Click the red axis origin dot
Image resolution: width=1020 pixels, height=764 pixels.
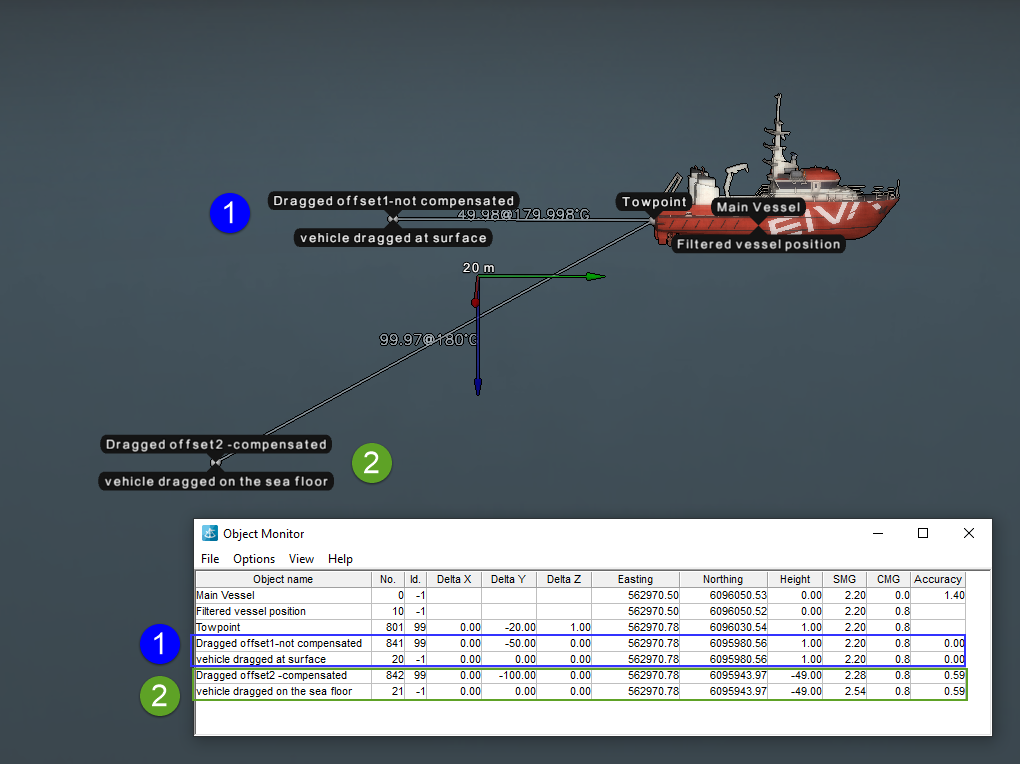(476, 303)
